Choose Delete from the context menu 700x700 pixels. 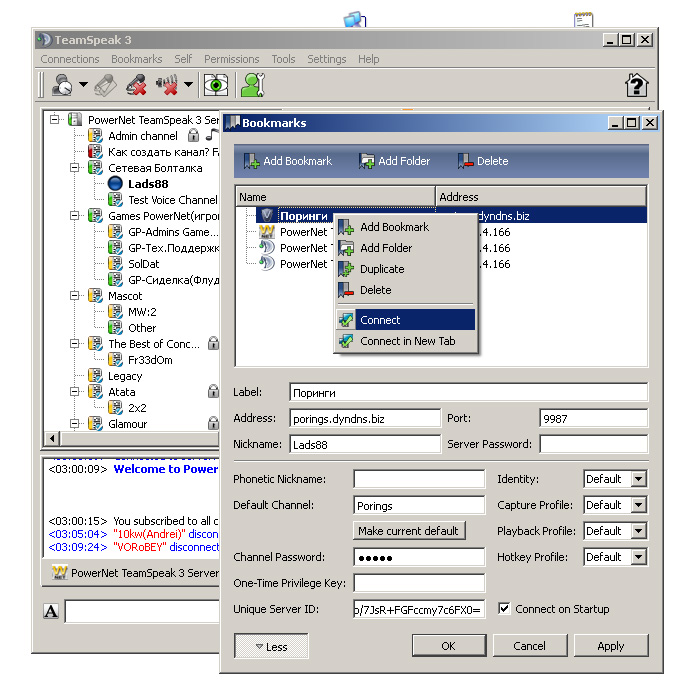pos(405,290)
